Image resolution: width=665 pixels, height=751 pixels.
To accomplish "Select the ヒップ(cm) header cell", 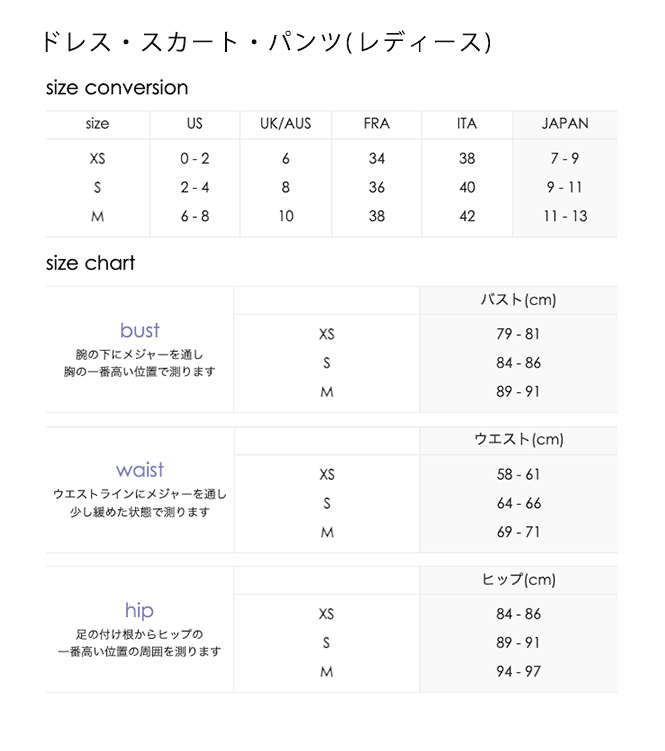I will 518,580.
